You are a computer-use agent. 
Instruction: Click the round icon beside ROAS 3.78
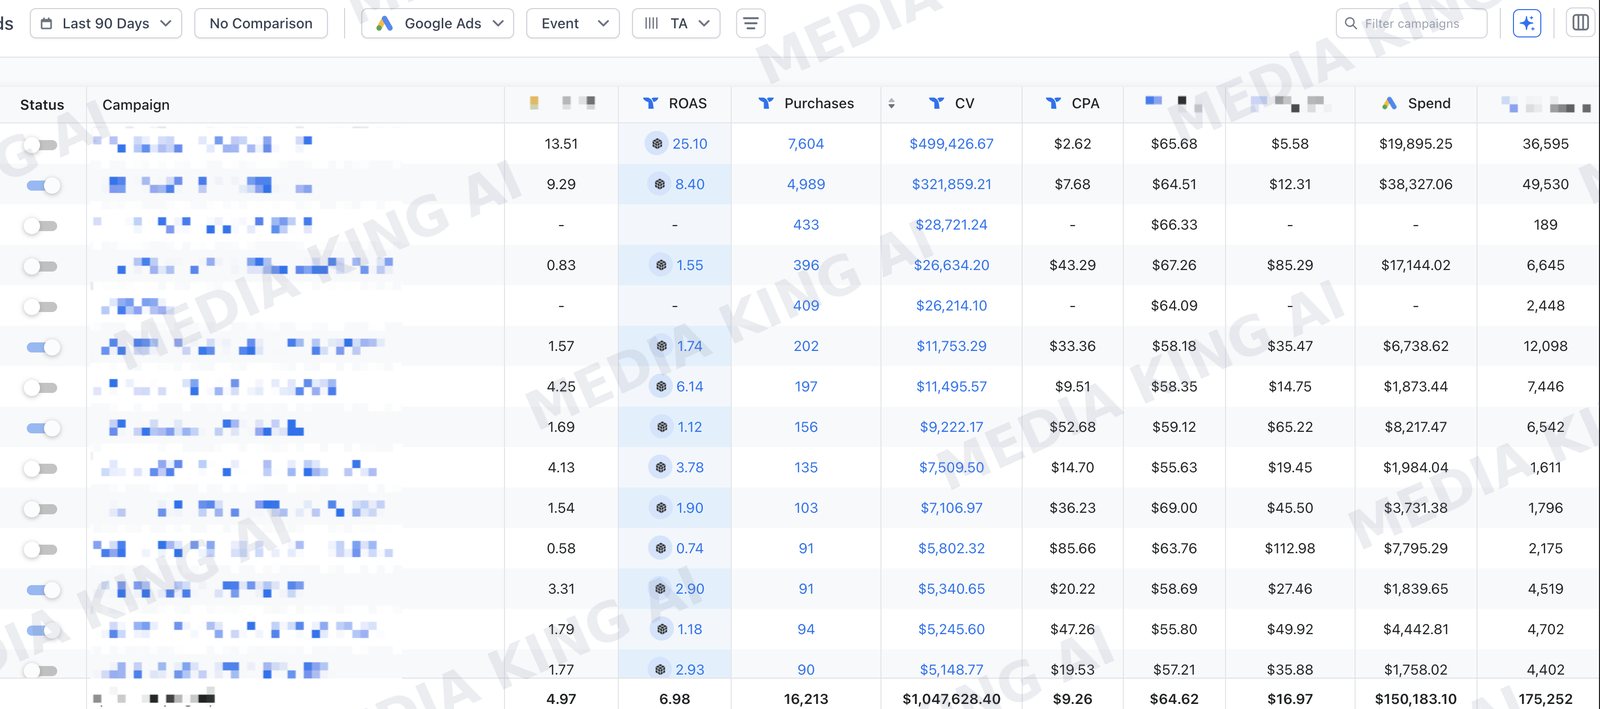[x=661, y=467]
